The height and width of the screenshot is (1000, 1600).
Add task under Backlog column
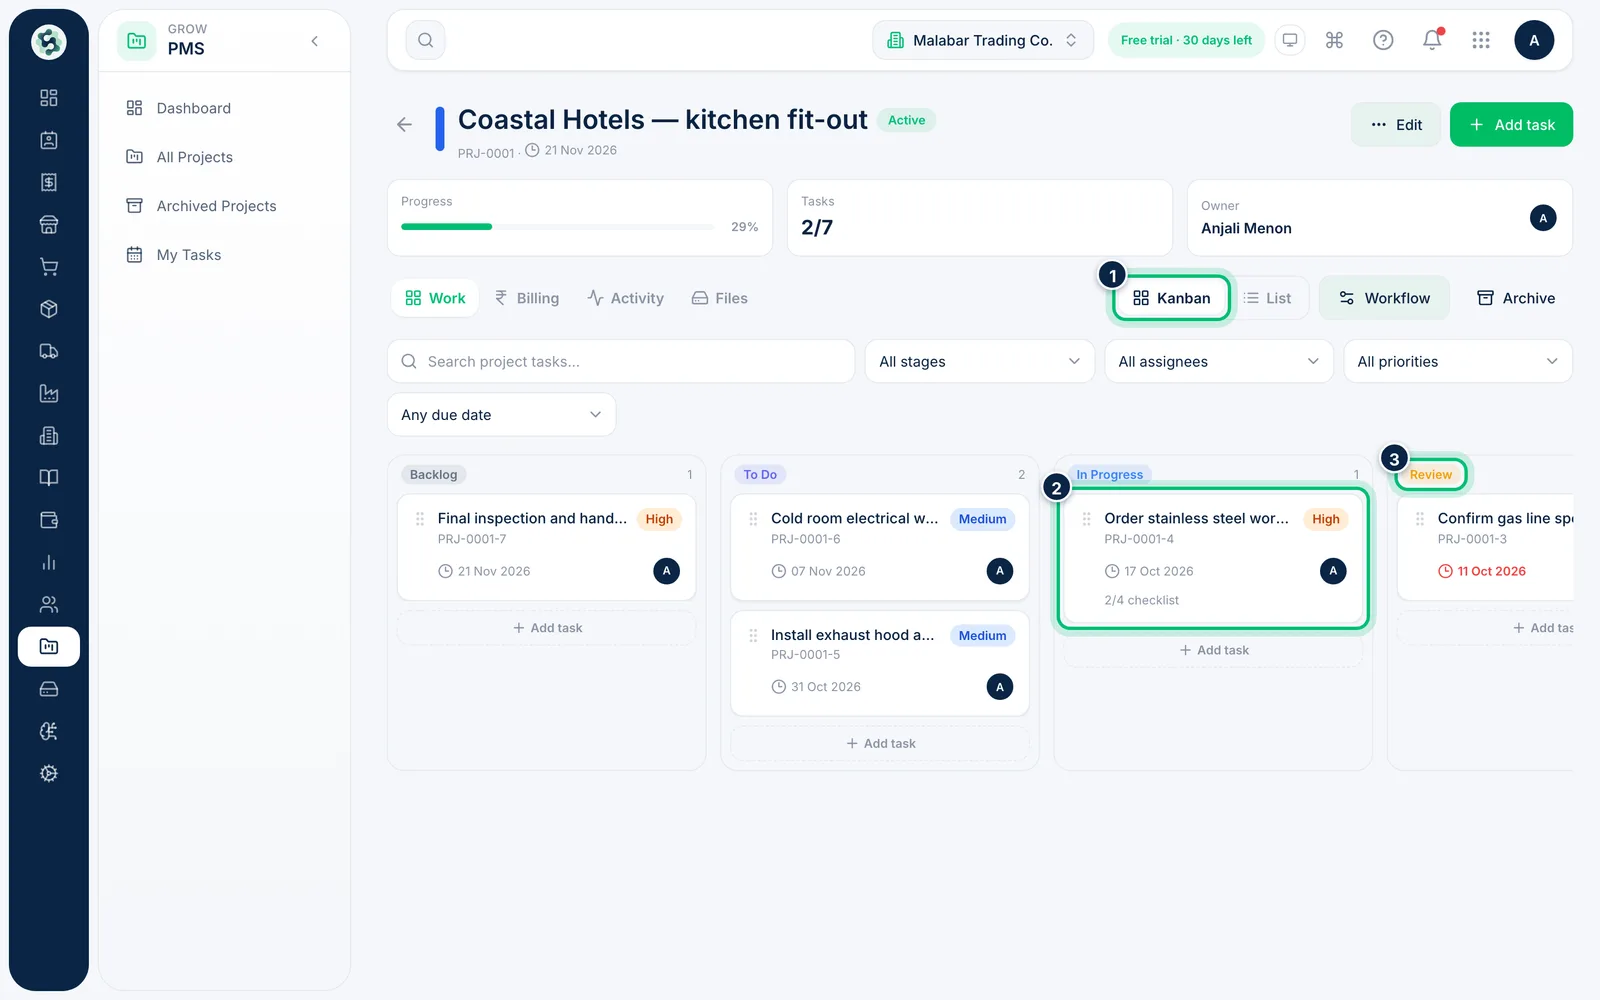pyautogui.click(x=547, y=628)
